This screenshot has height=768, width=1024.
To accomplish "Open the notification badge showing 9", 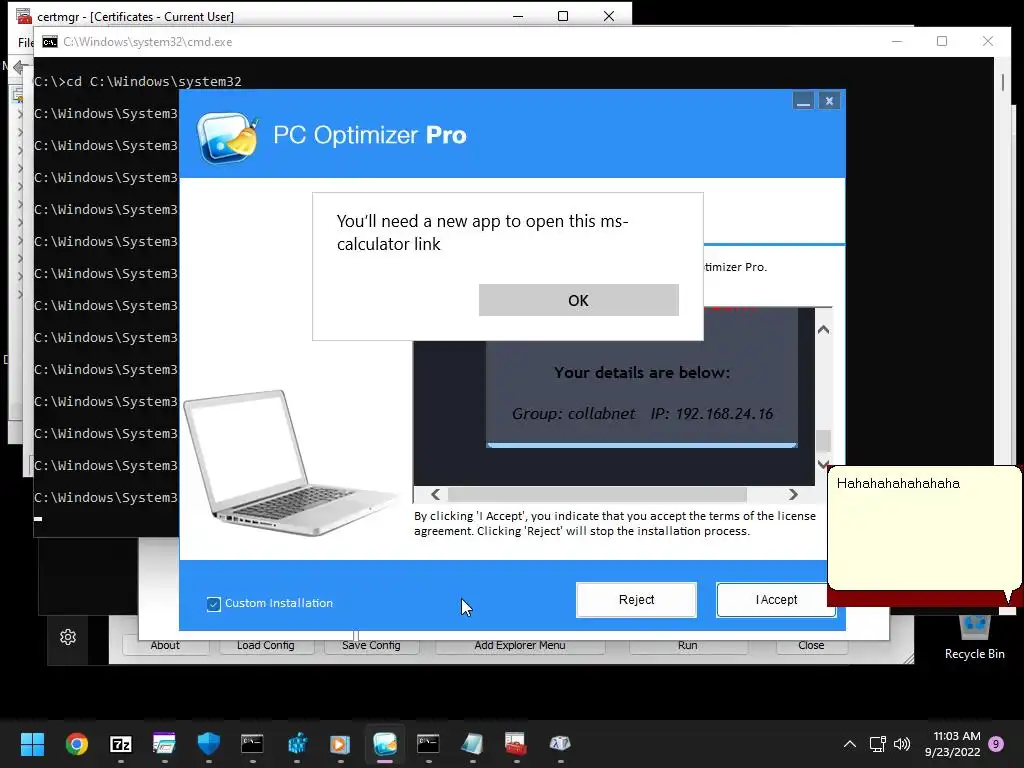I will (x=996, y=744).
